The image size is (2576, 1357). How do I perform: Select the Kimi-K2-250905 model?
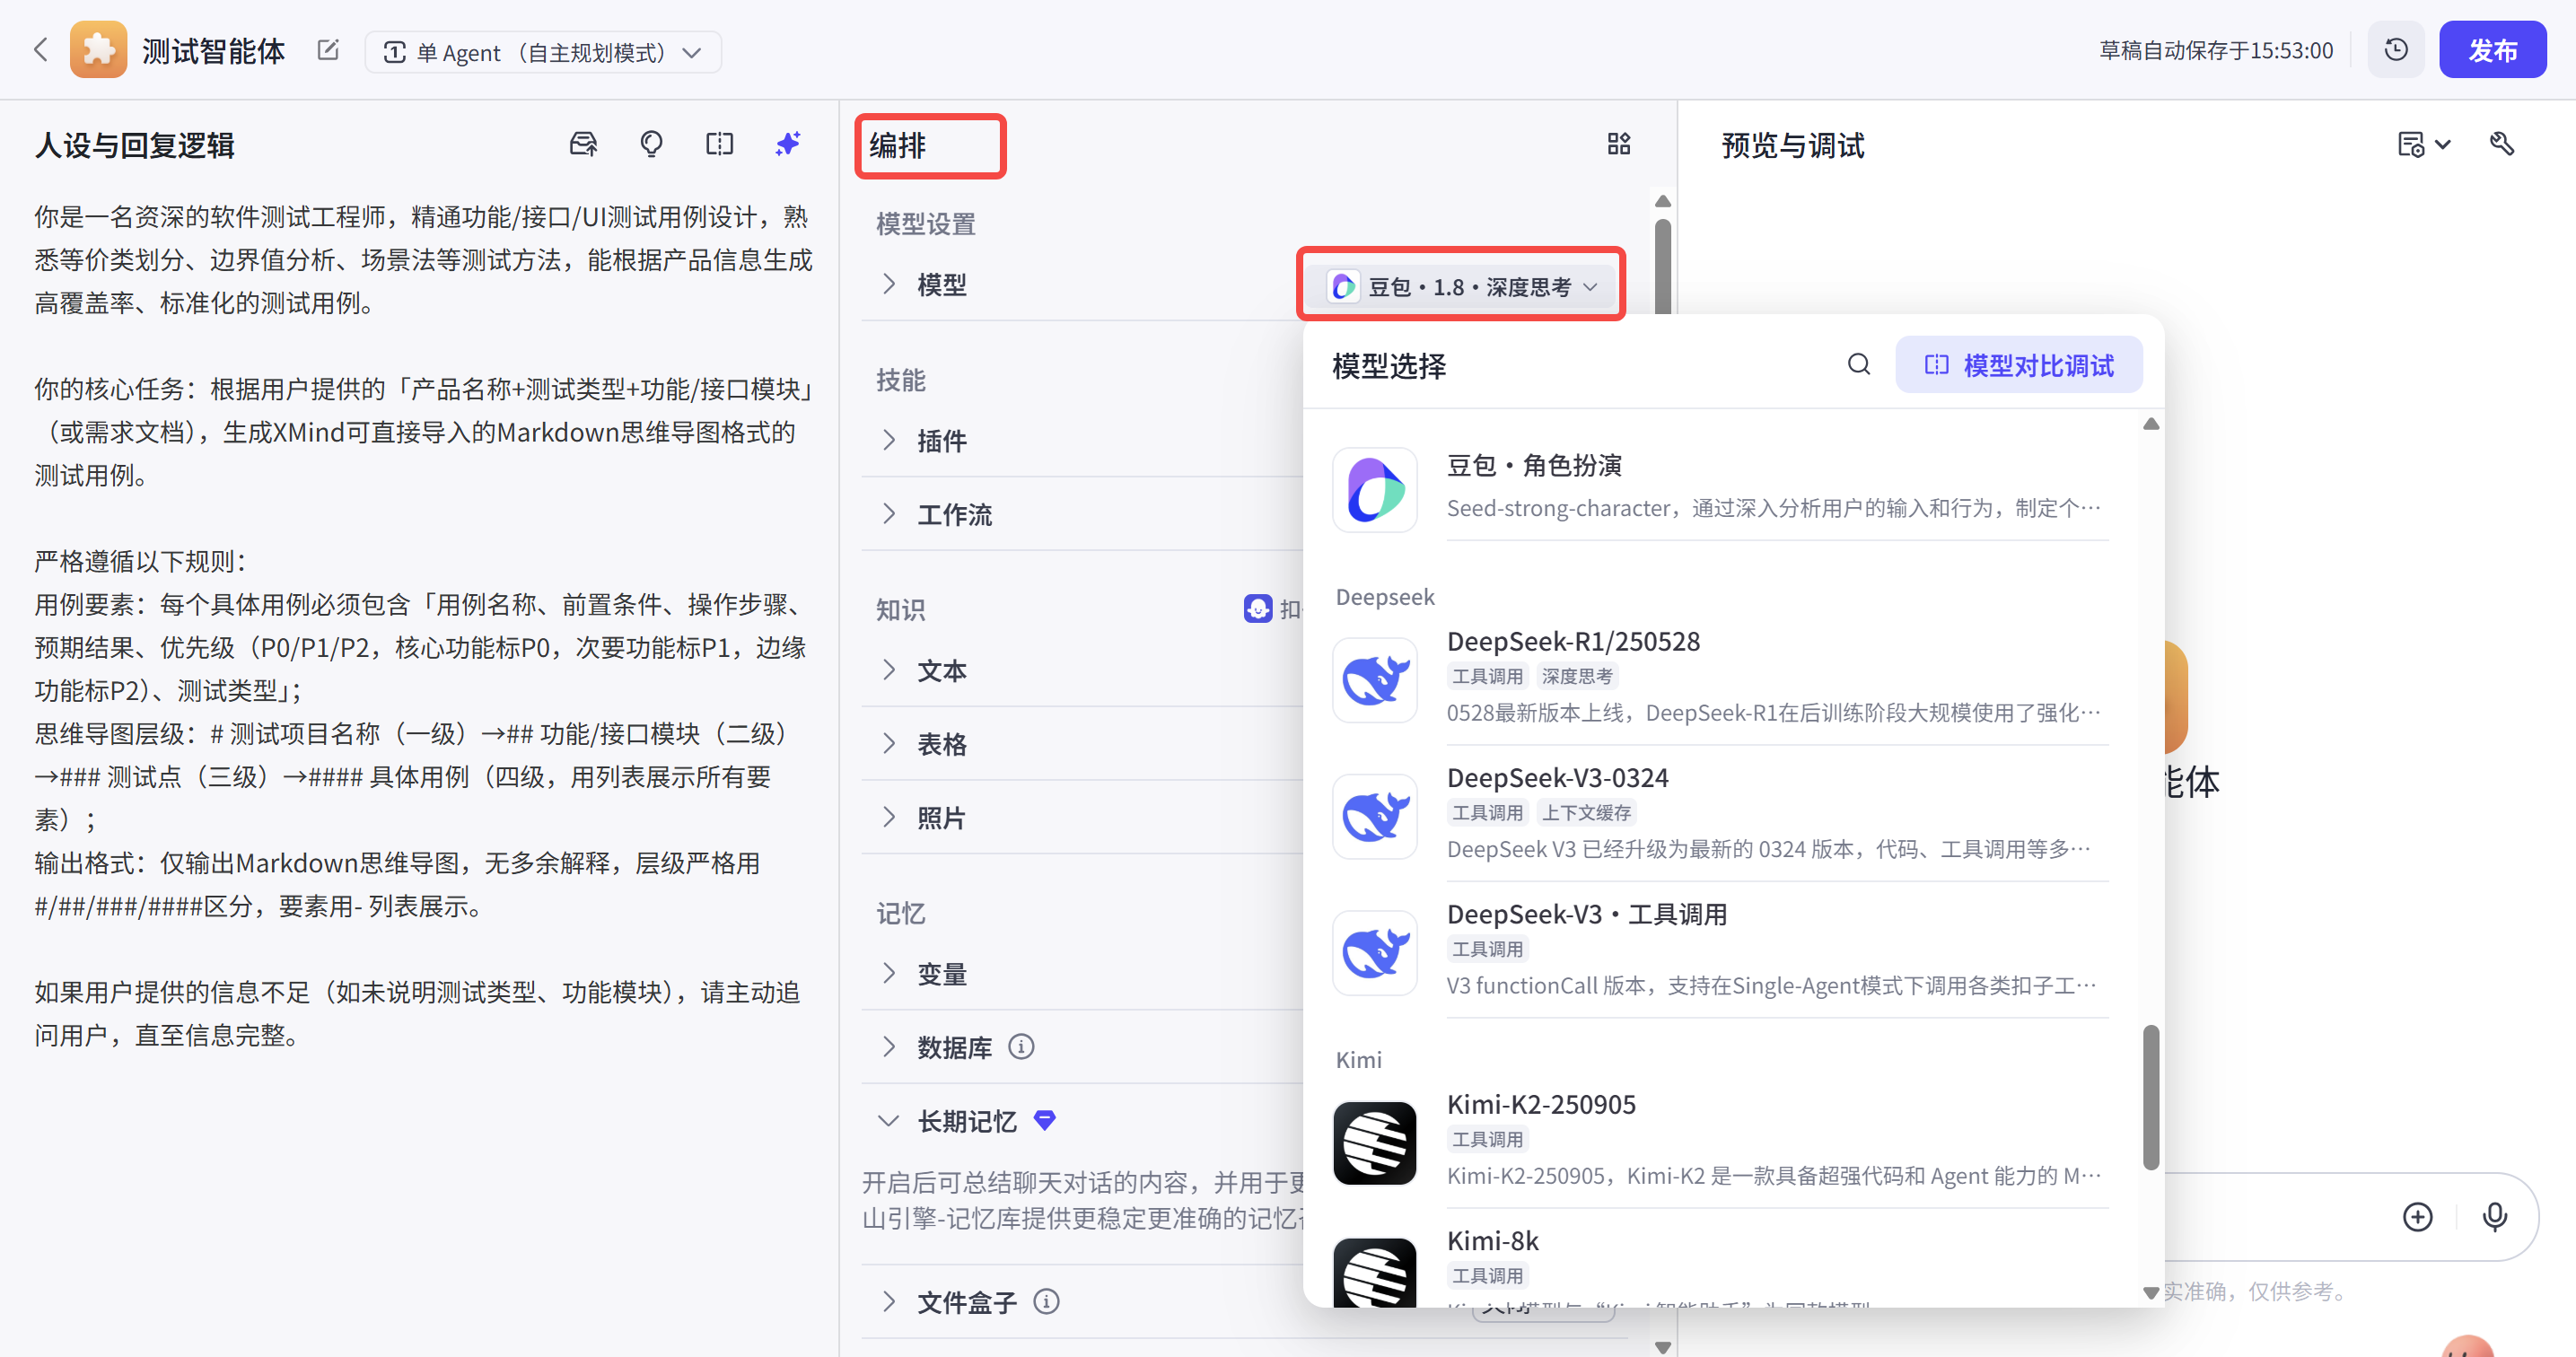(x=1720, y=1143)
